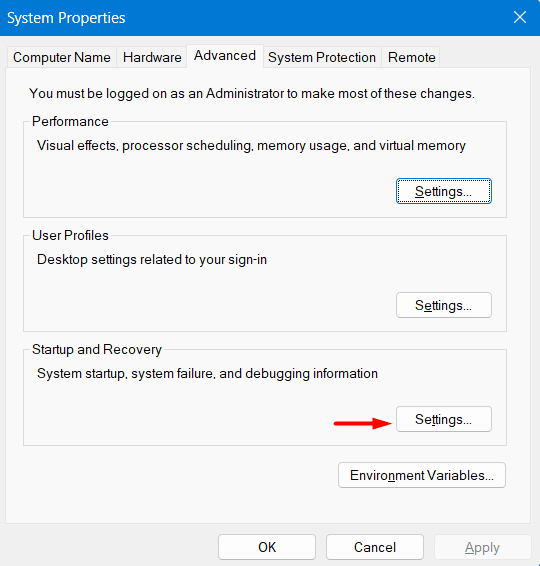The width and height of the screenshot is (540, 566).
Task: Open Startup and Recovery Settings
Action: click(x=444, y=419)
